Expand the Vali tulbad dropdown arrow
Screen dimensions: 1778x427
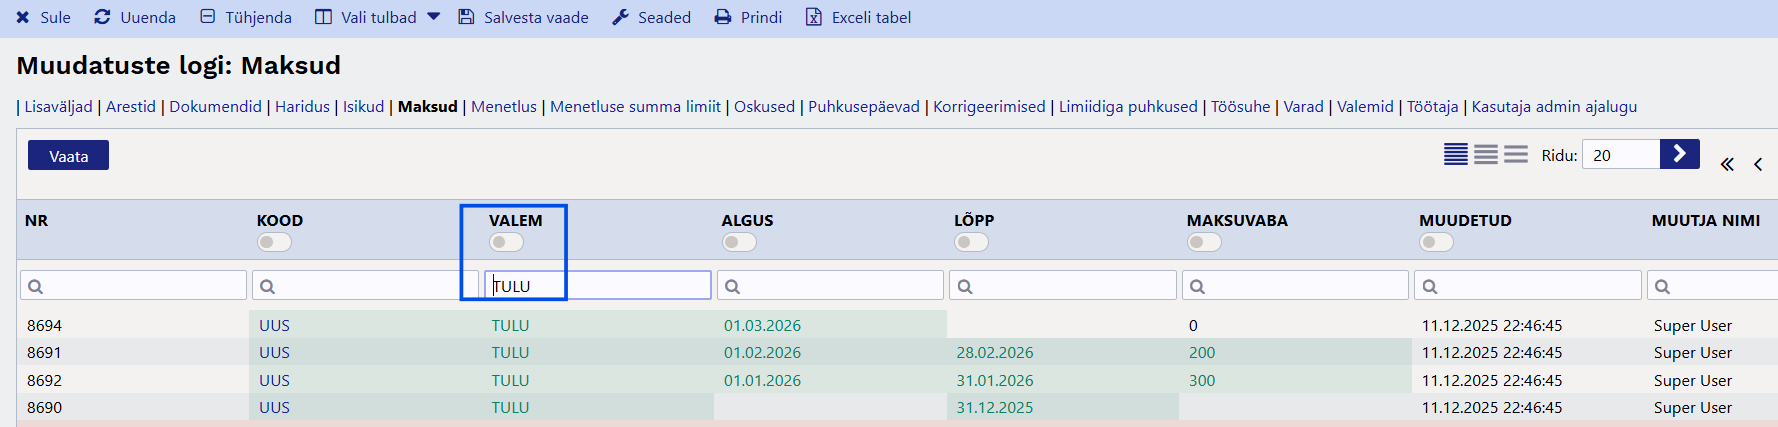433,17
